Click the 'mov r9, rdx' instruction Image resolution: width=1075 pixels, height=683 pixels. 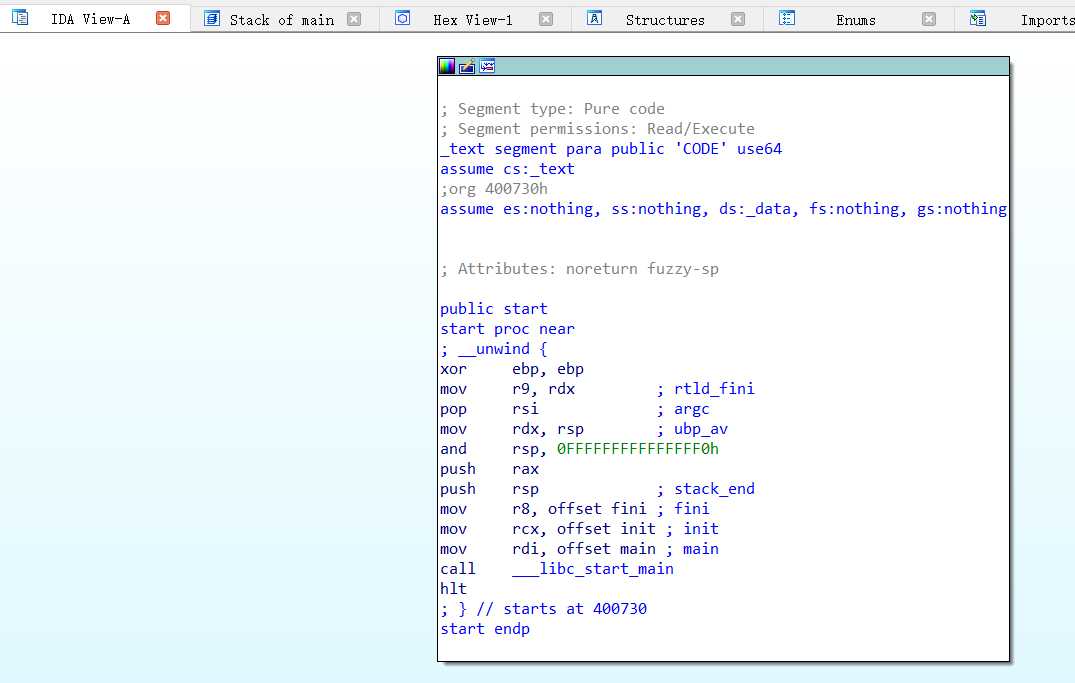point(507,389)
